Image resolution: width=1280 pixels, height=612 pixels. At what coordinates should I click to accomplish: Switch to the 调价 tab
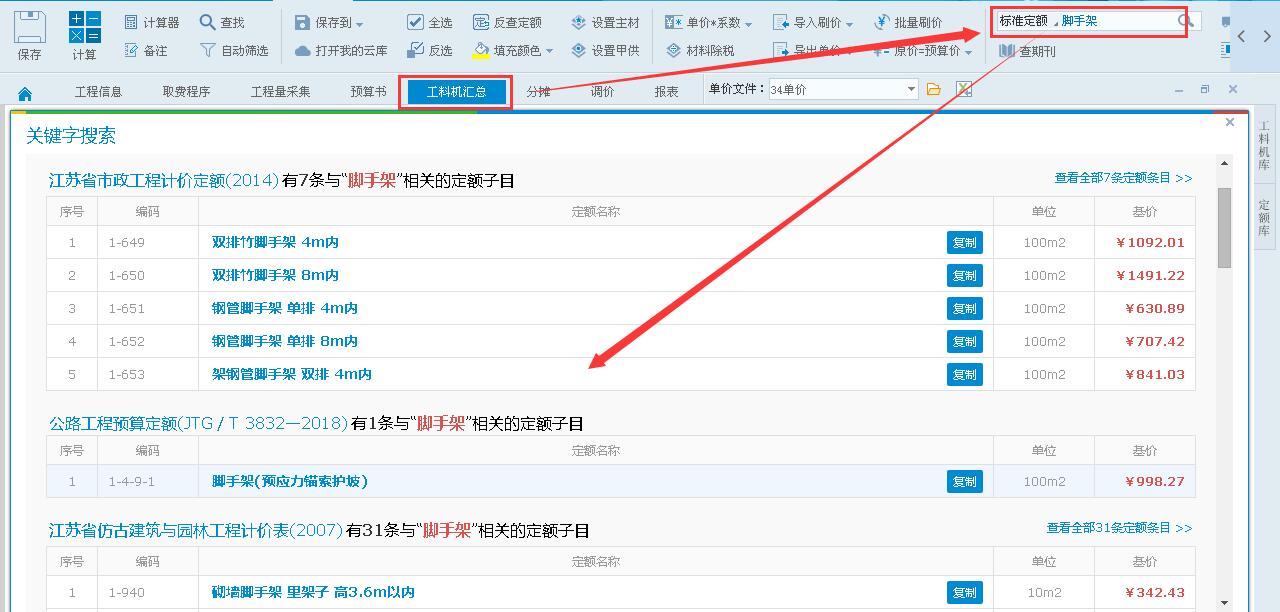603,92
